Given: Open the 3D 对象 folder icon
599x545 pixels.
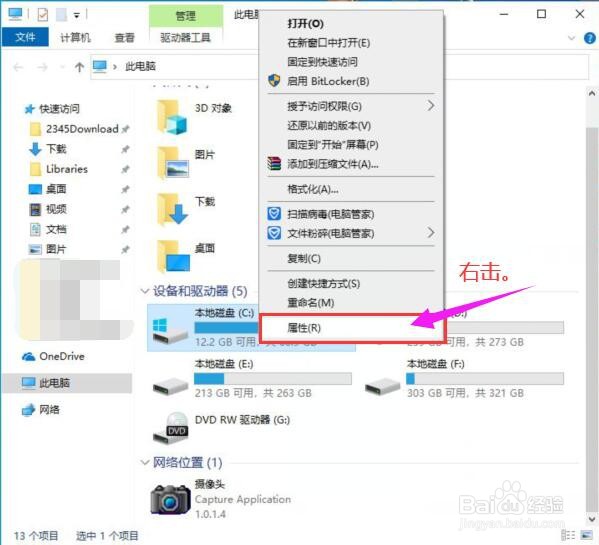Looking at the screenshot, I should click(172, 116).
